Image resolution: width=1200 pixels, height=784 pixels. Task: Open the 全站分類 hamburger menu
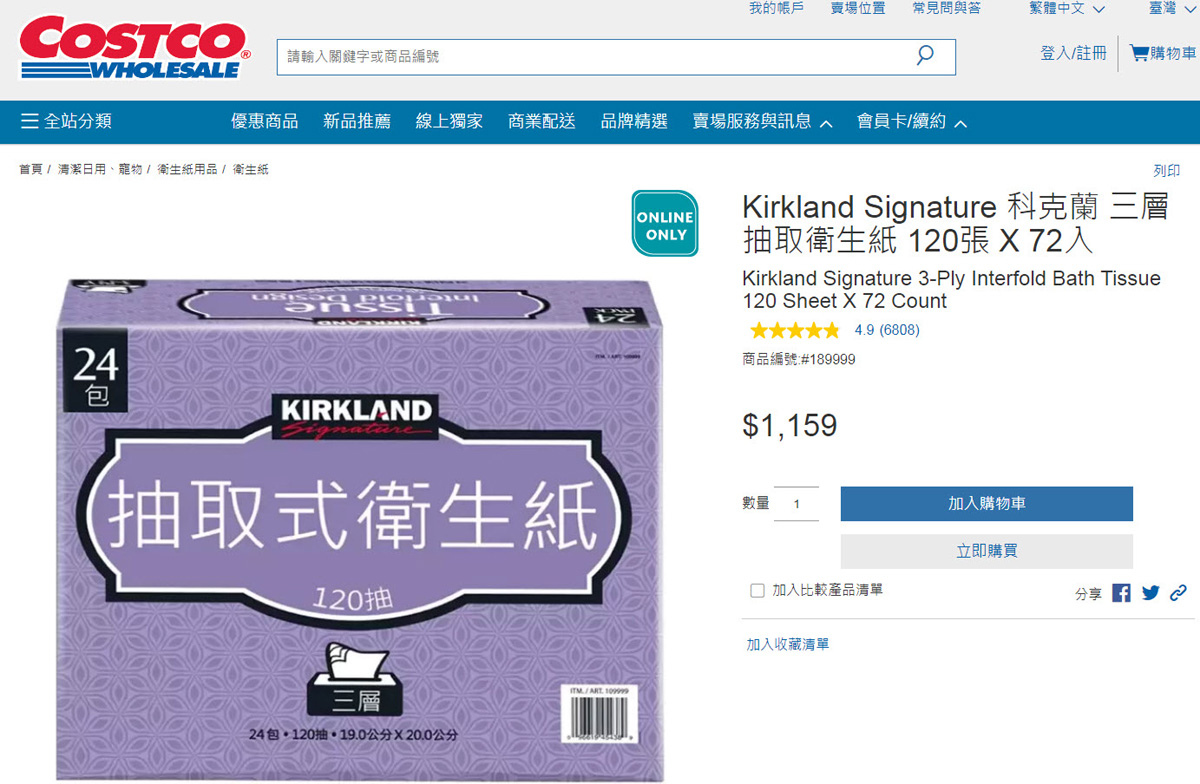pos(66,122)
